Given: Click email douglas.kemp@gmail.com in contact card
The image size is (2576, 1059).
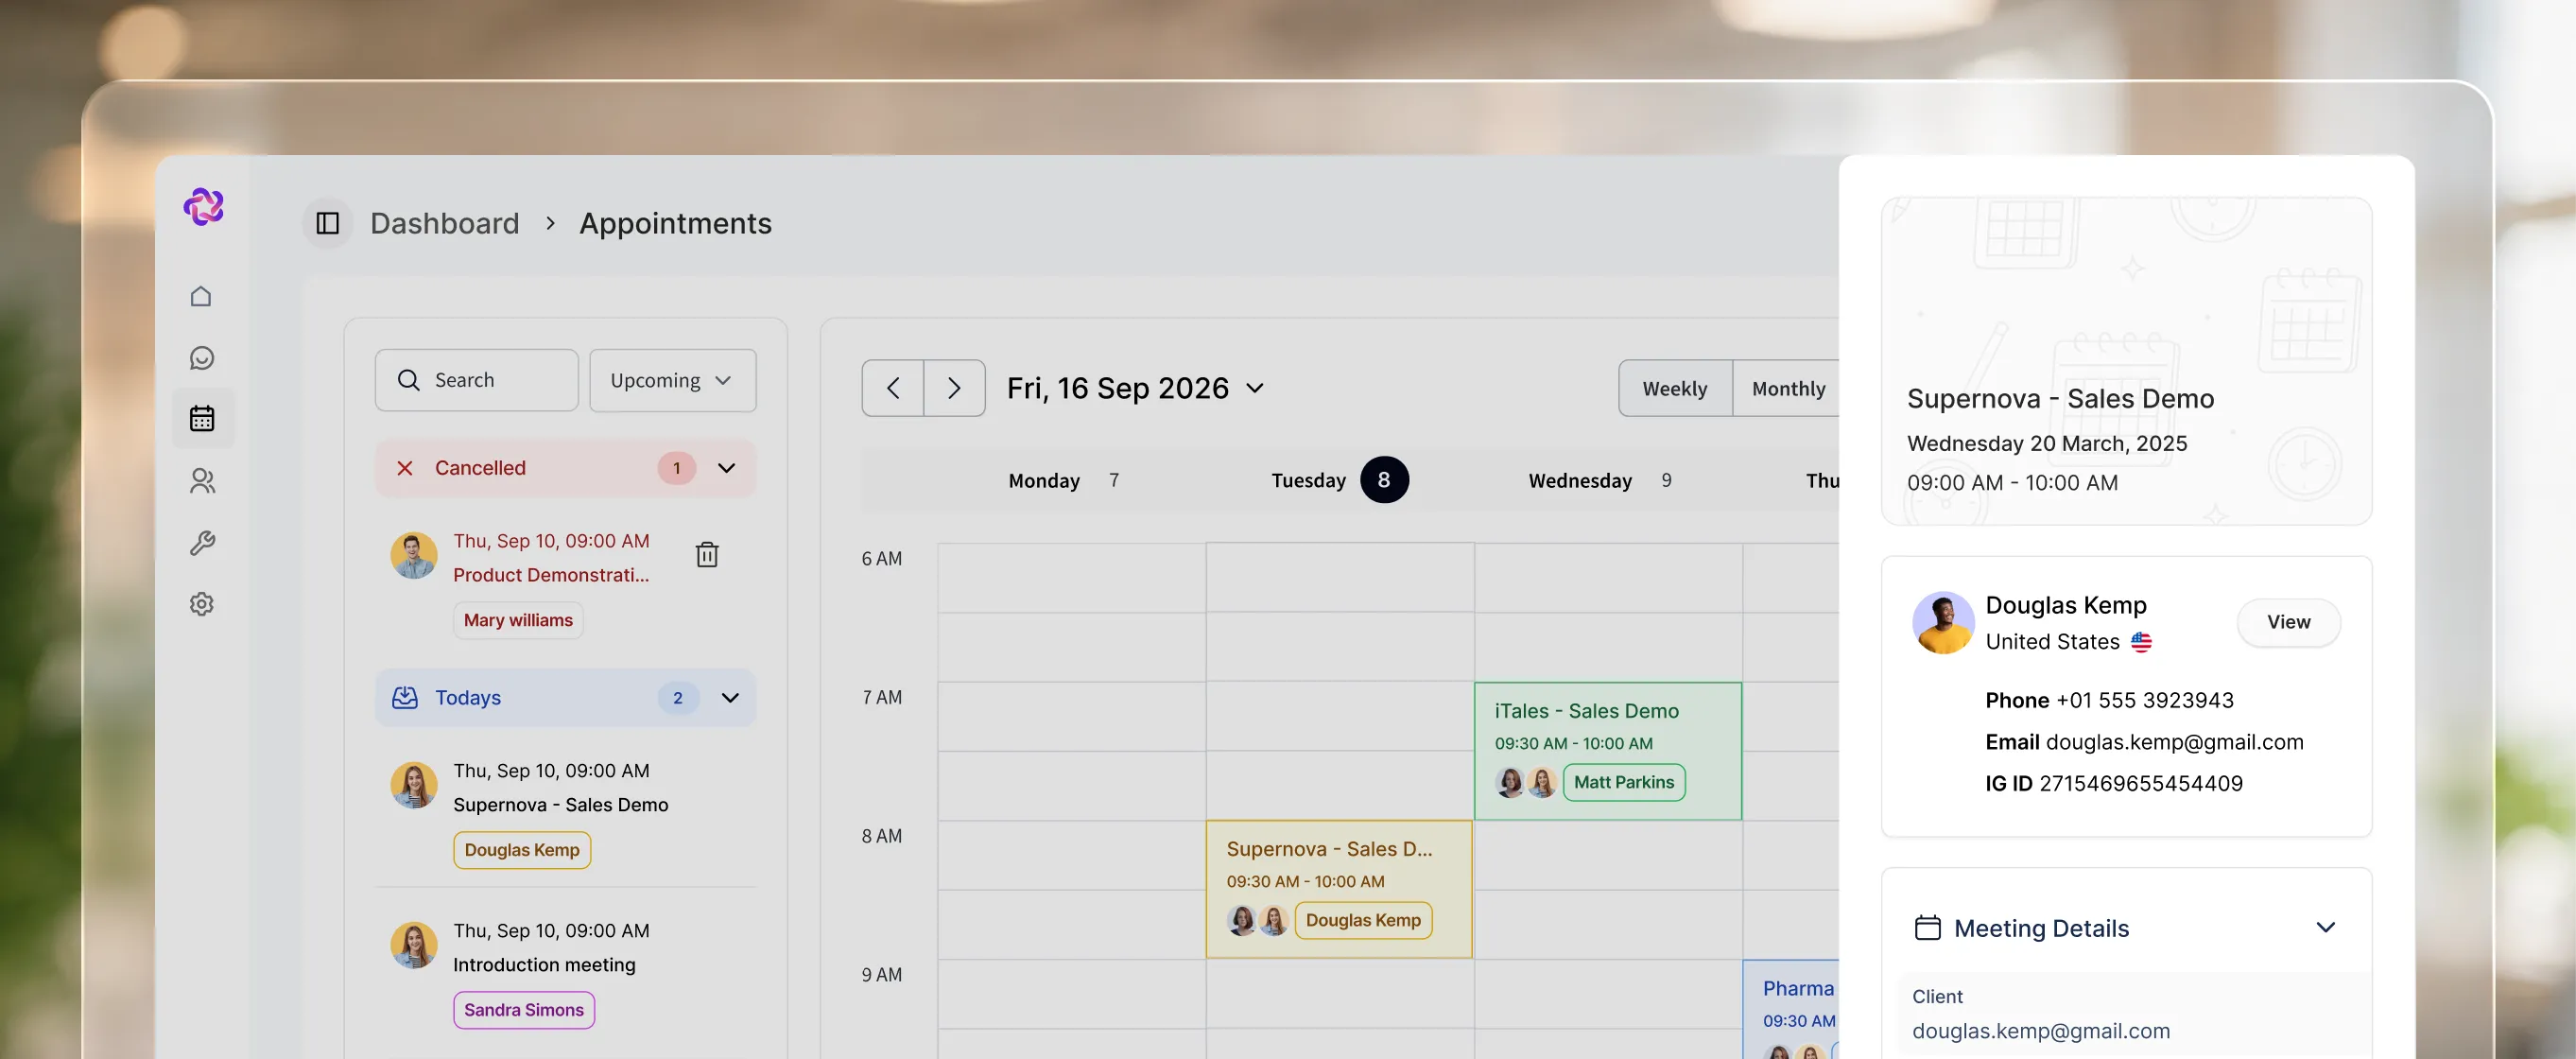Looking at the screenshot, I should 2174,742.
